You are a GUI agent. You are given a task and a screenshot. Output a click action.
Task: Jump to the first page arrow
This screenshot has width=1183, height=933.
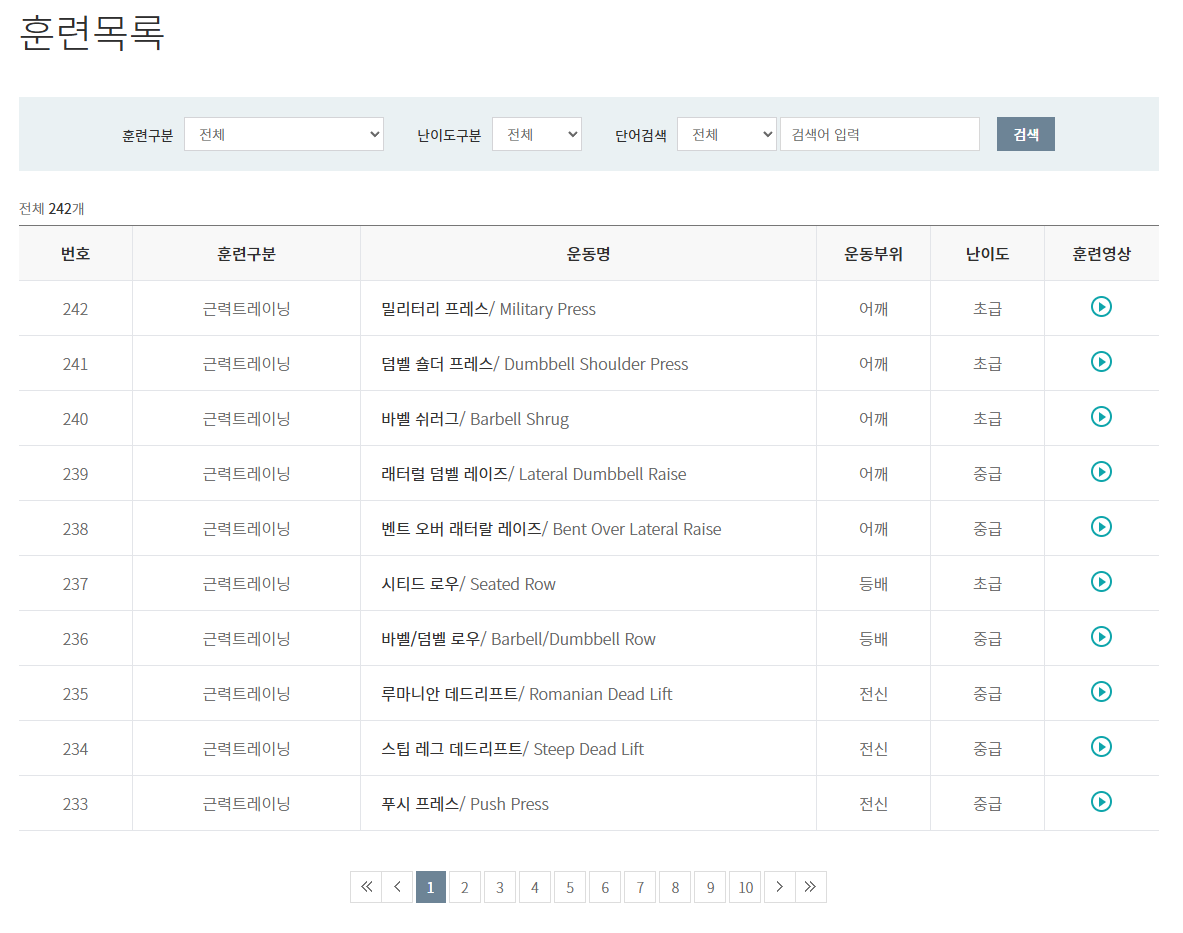[366, 888]
